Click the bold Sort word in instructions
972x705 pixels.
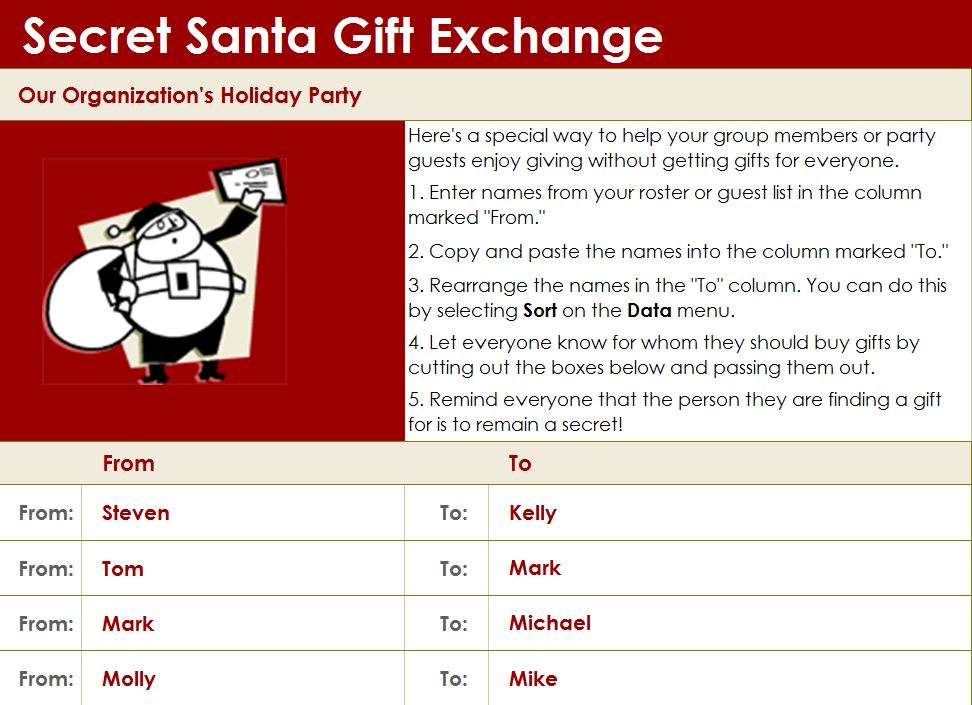pyautogui.click(x=540, y=310)
